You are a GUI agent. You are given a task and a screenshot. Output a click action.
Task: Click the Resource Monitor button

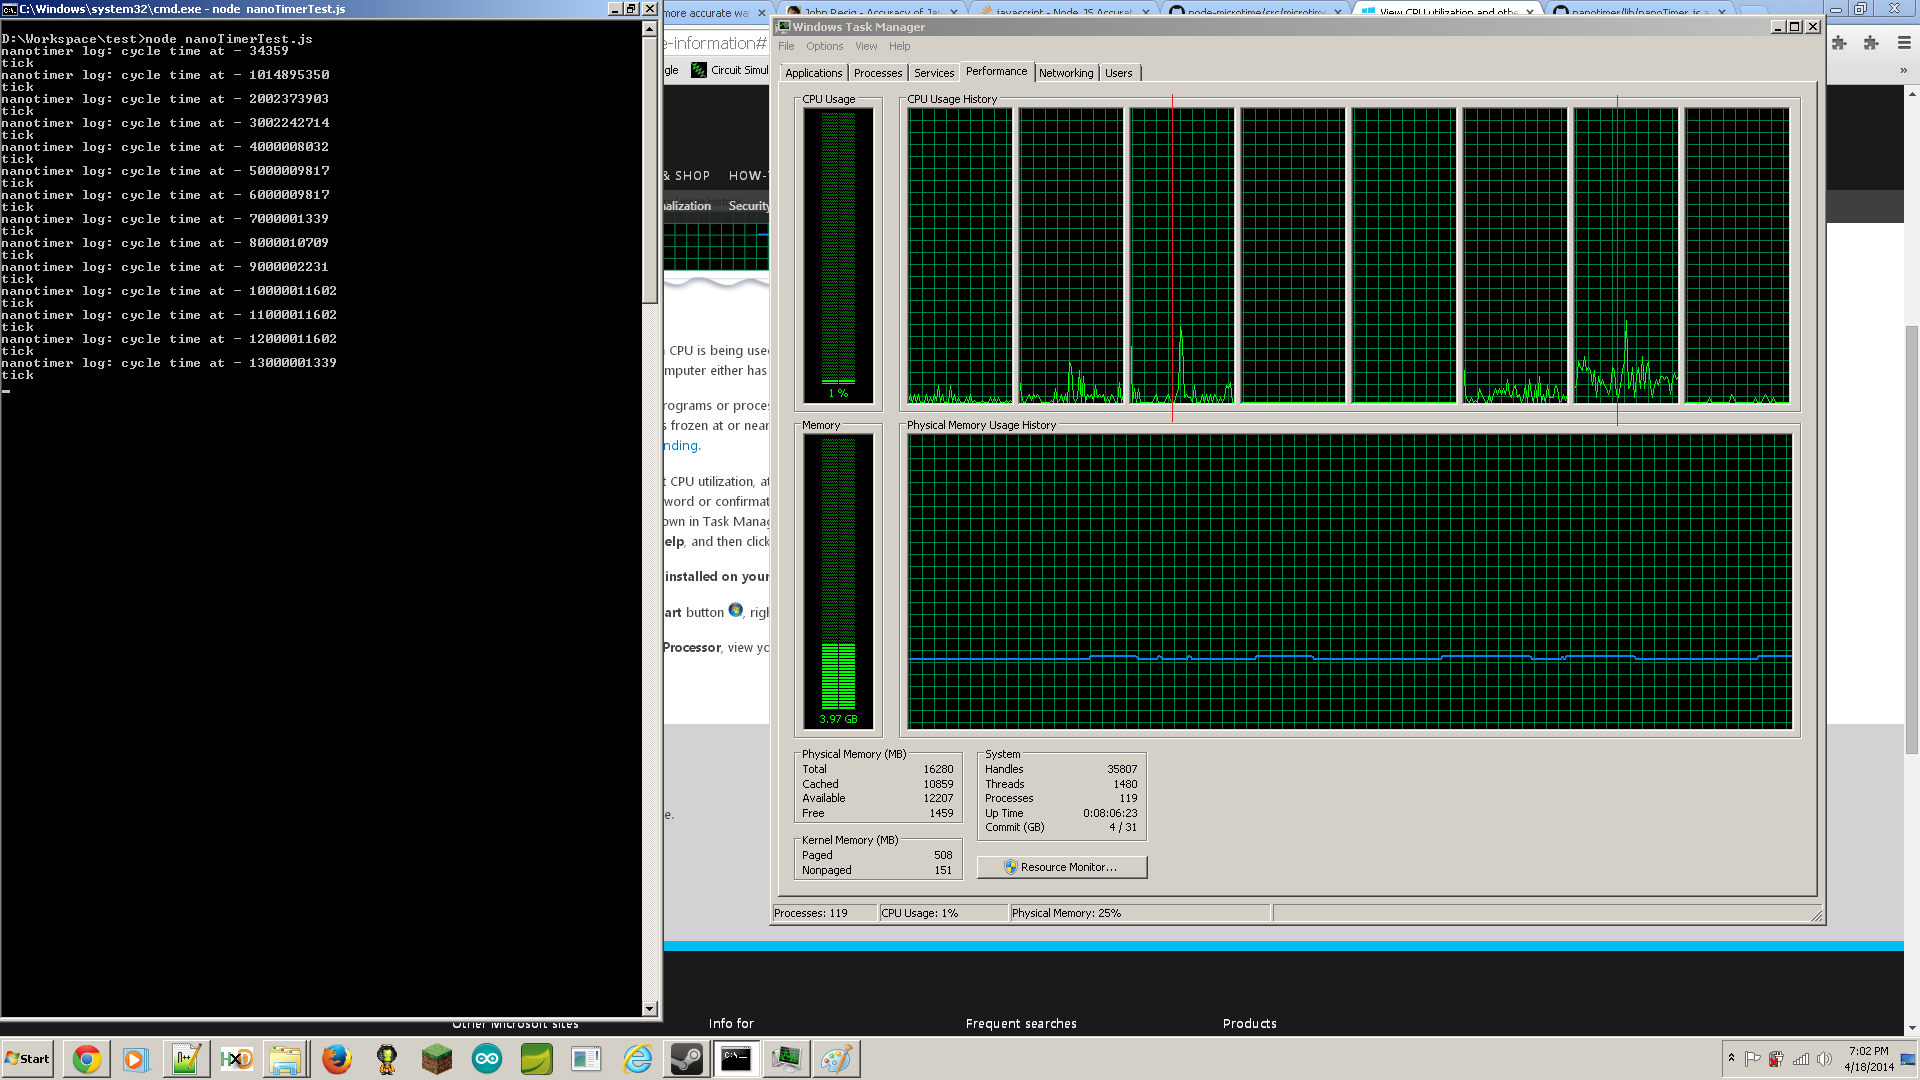coord(1061,867)
